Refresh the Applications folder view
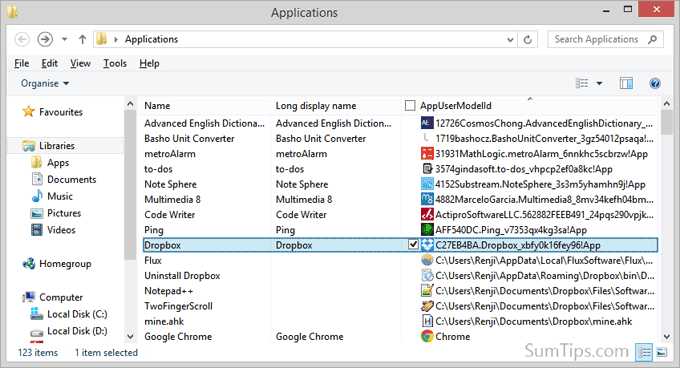 pyautogui.click(x=527, y=40)
